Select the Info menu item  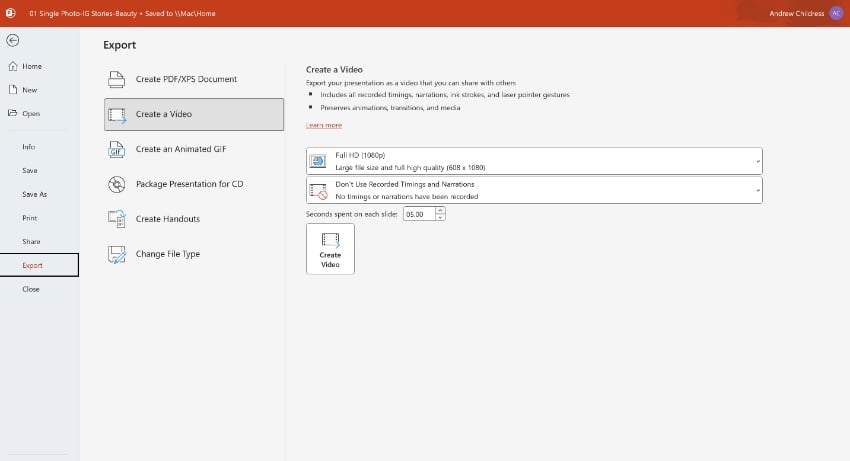(x=28, y=147)
